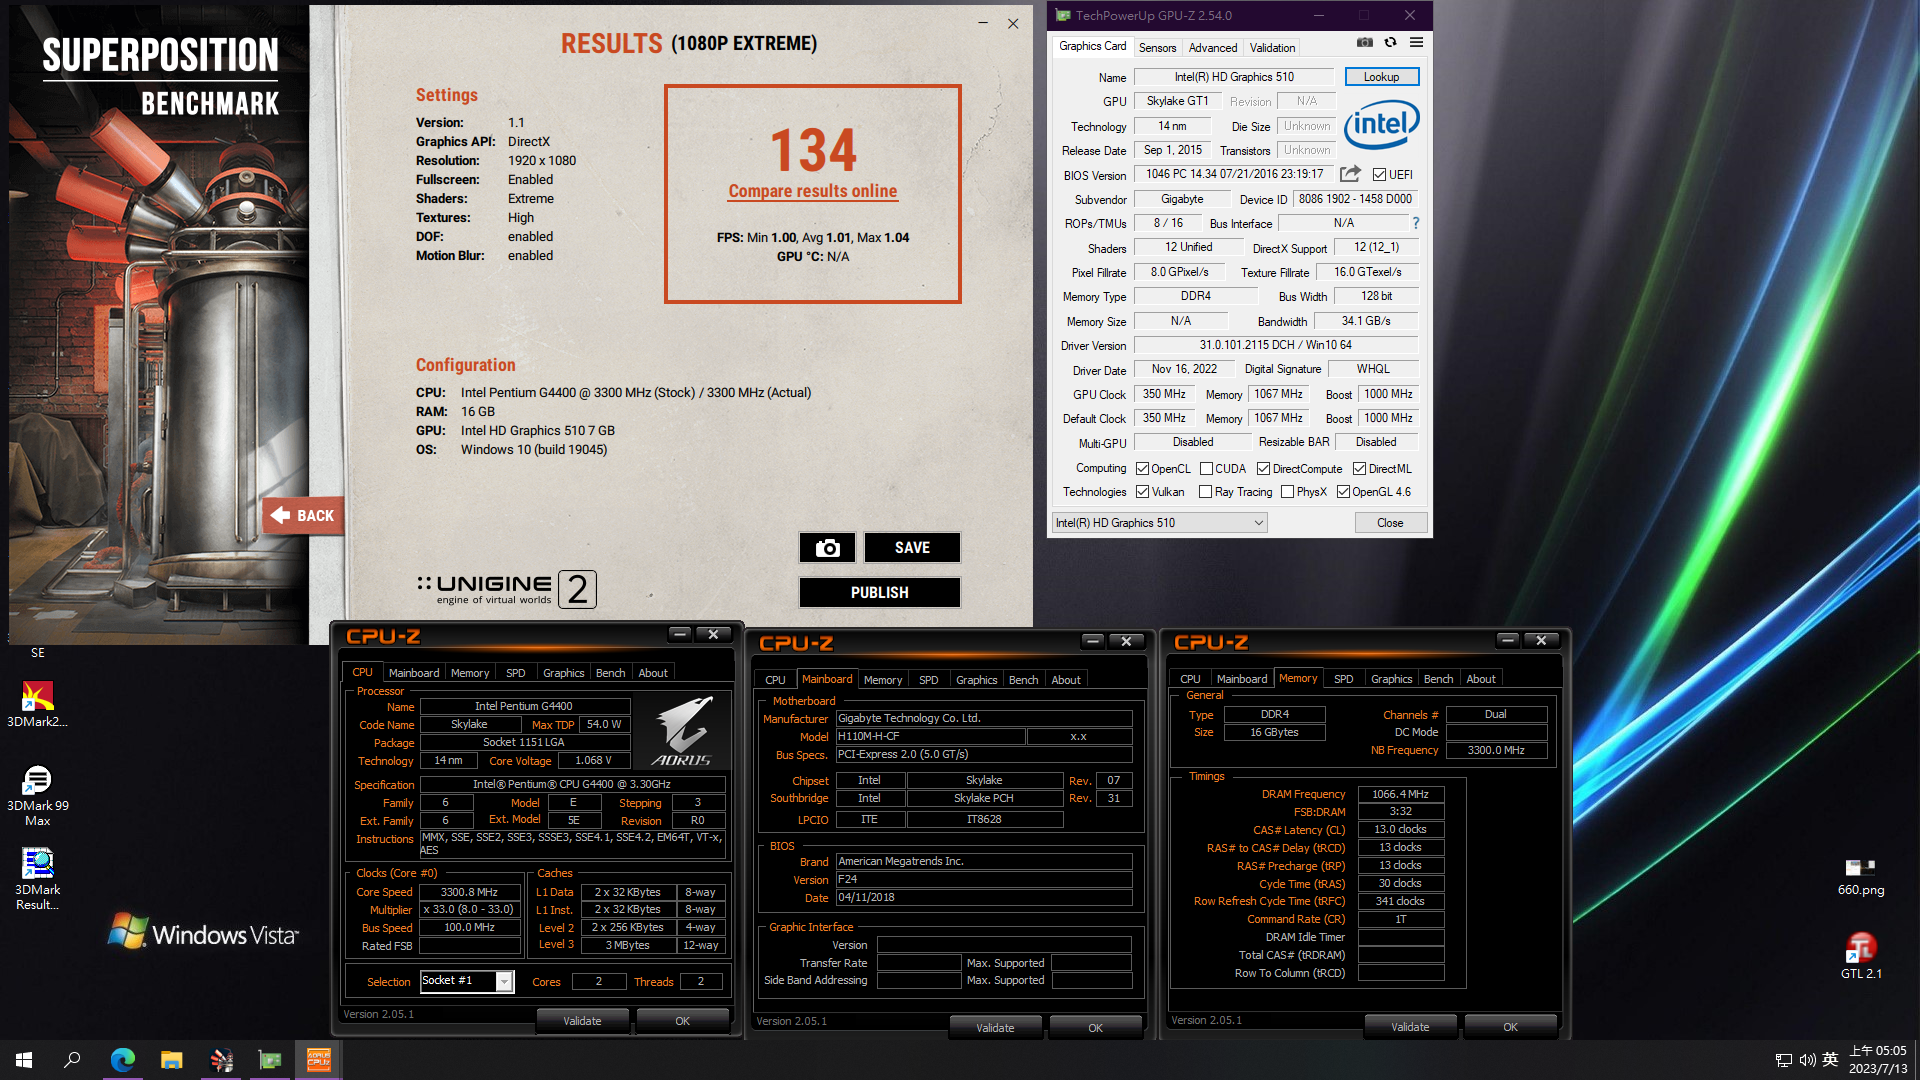The height and width of the screenshot is (1080, 1920).
Task: Click the GPU Name field in GPU-Z
Action: coord(1234,77)
